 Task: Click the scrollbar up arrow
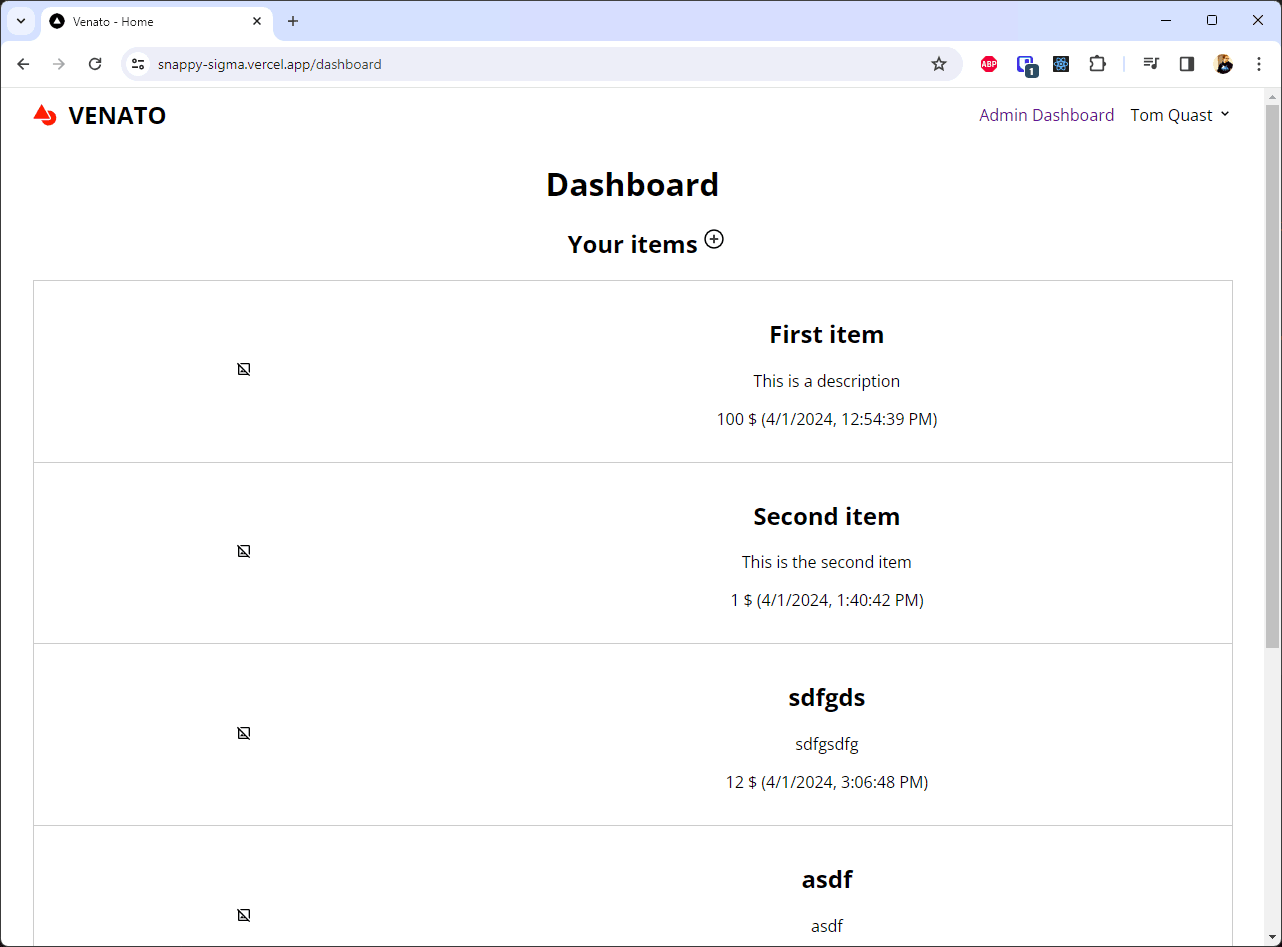(x=1272, y=97)
